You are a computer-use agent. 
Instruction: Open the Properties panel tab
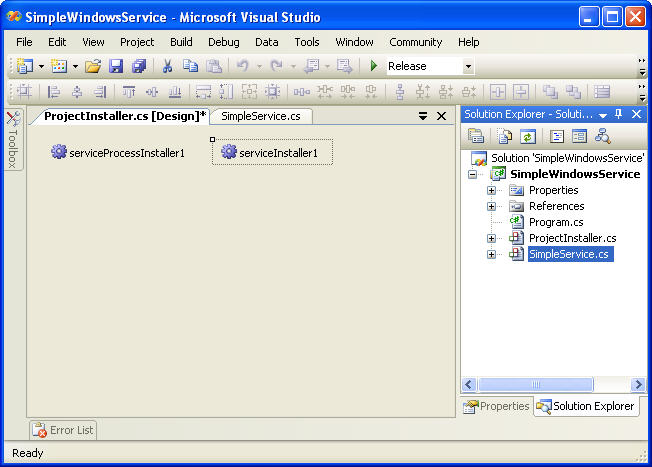point(496,406)
